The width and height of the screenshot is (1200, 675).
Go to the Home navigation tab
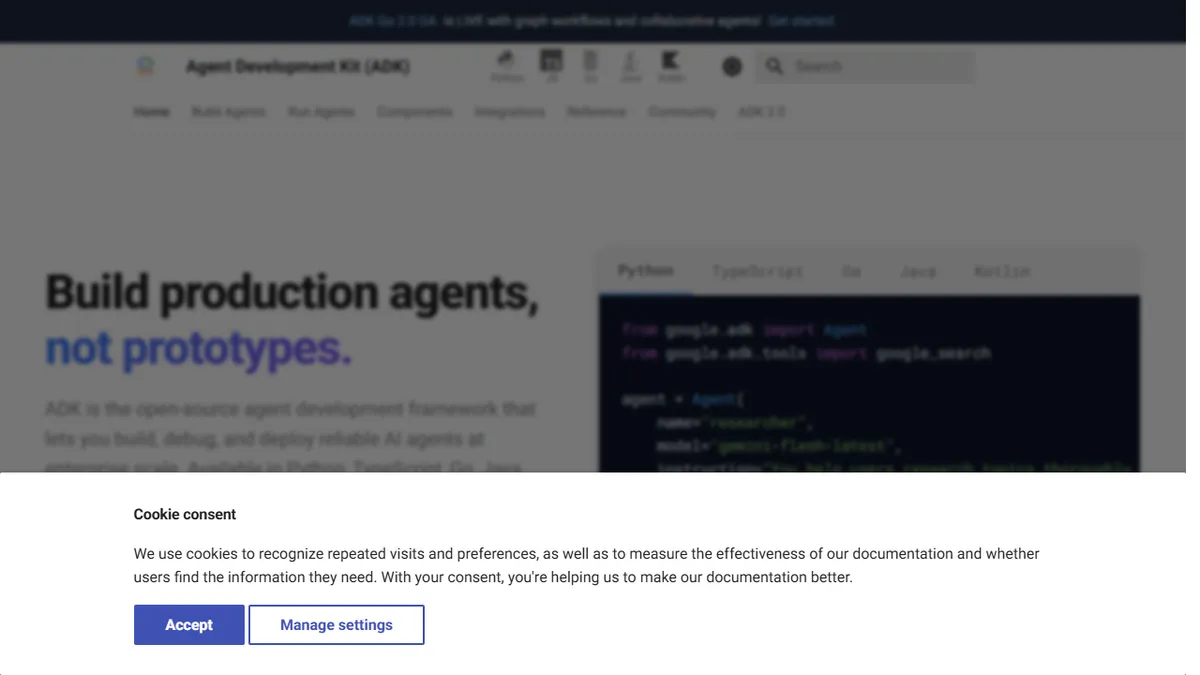[x=152, y=112]
